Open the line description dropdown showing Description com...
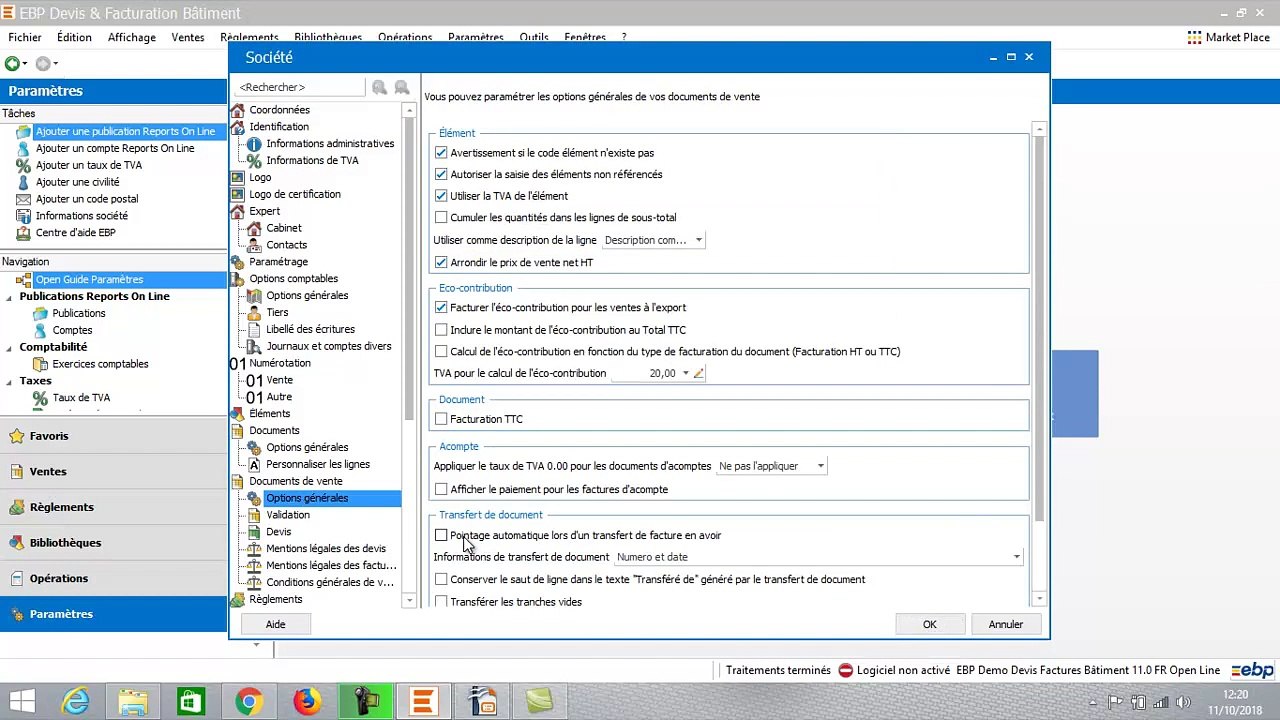 click(653, 240)
